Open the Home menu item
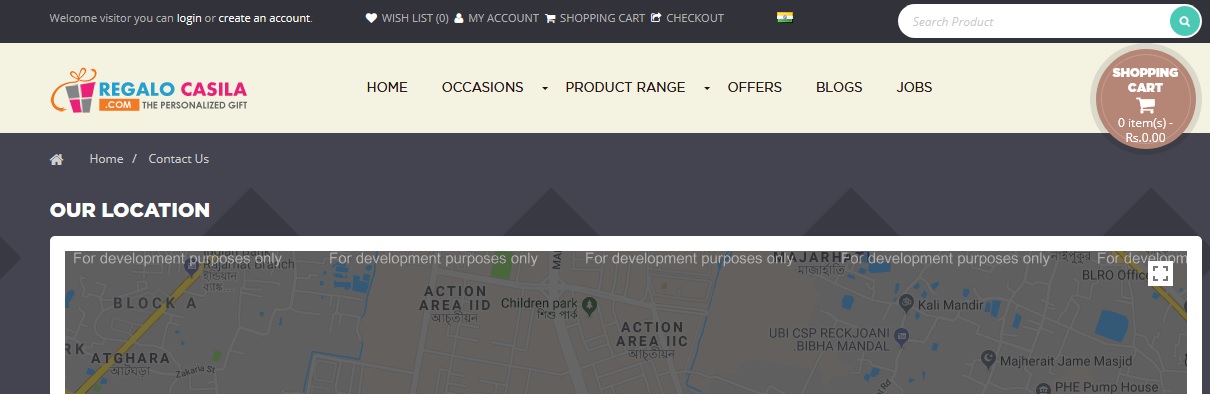This screenshot has width=1210, height=394. point(387,87)
